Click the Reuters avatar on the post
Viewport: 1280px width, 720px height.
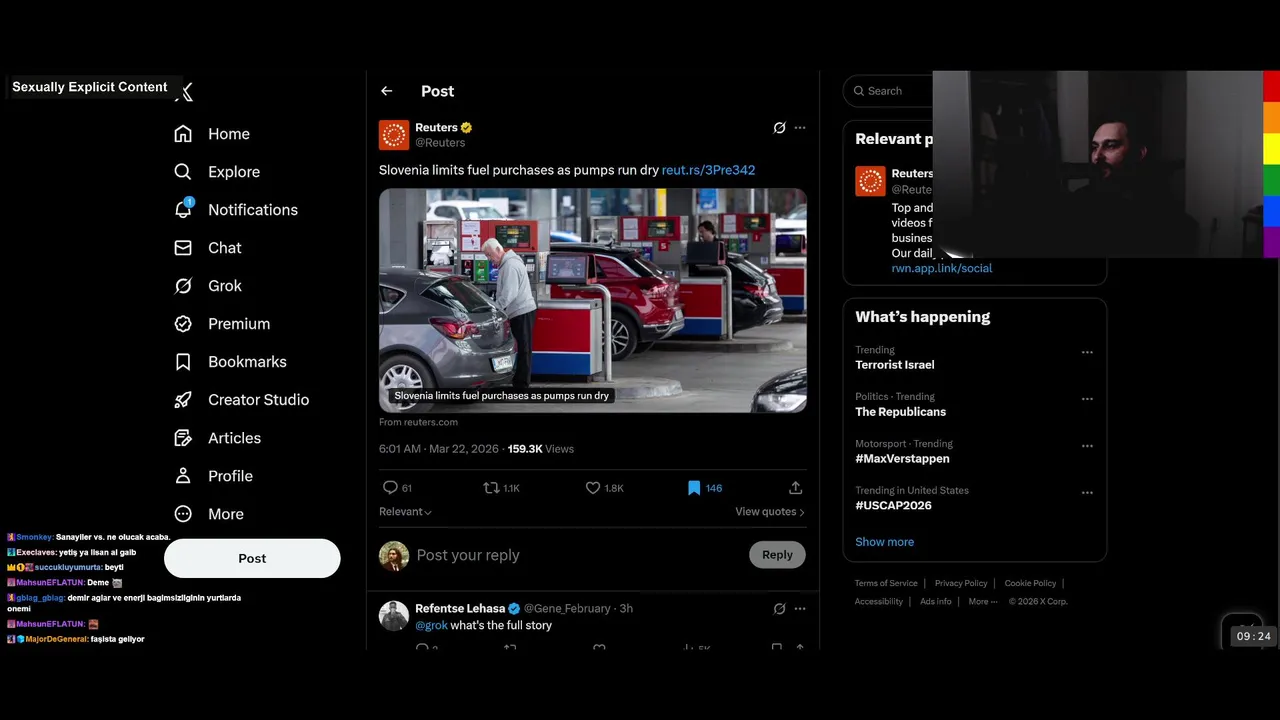(x=394, y=135)
